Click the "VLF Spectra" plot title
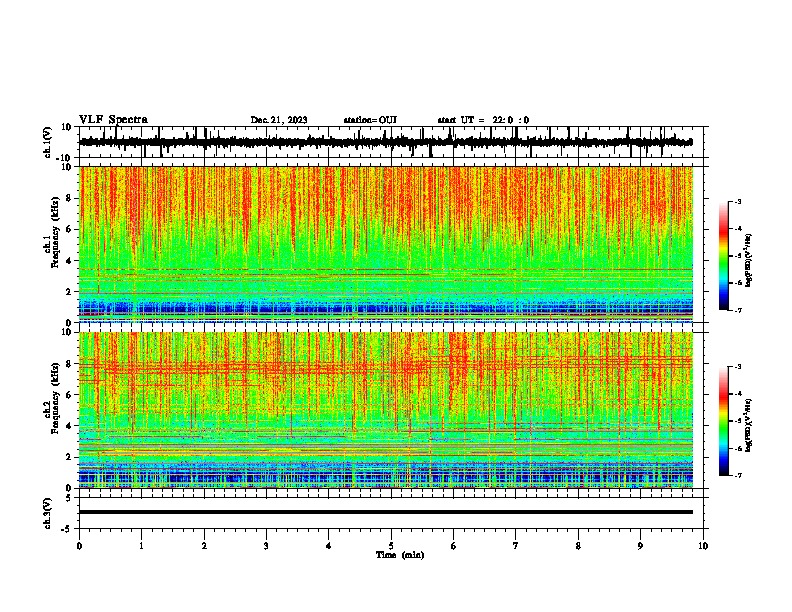Viewport: 792px width, 612px height. pos(113,120)
